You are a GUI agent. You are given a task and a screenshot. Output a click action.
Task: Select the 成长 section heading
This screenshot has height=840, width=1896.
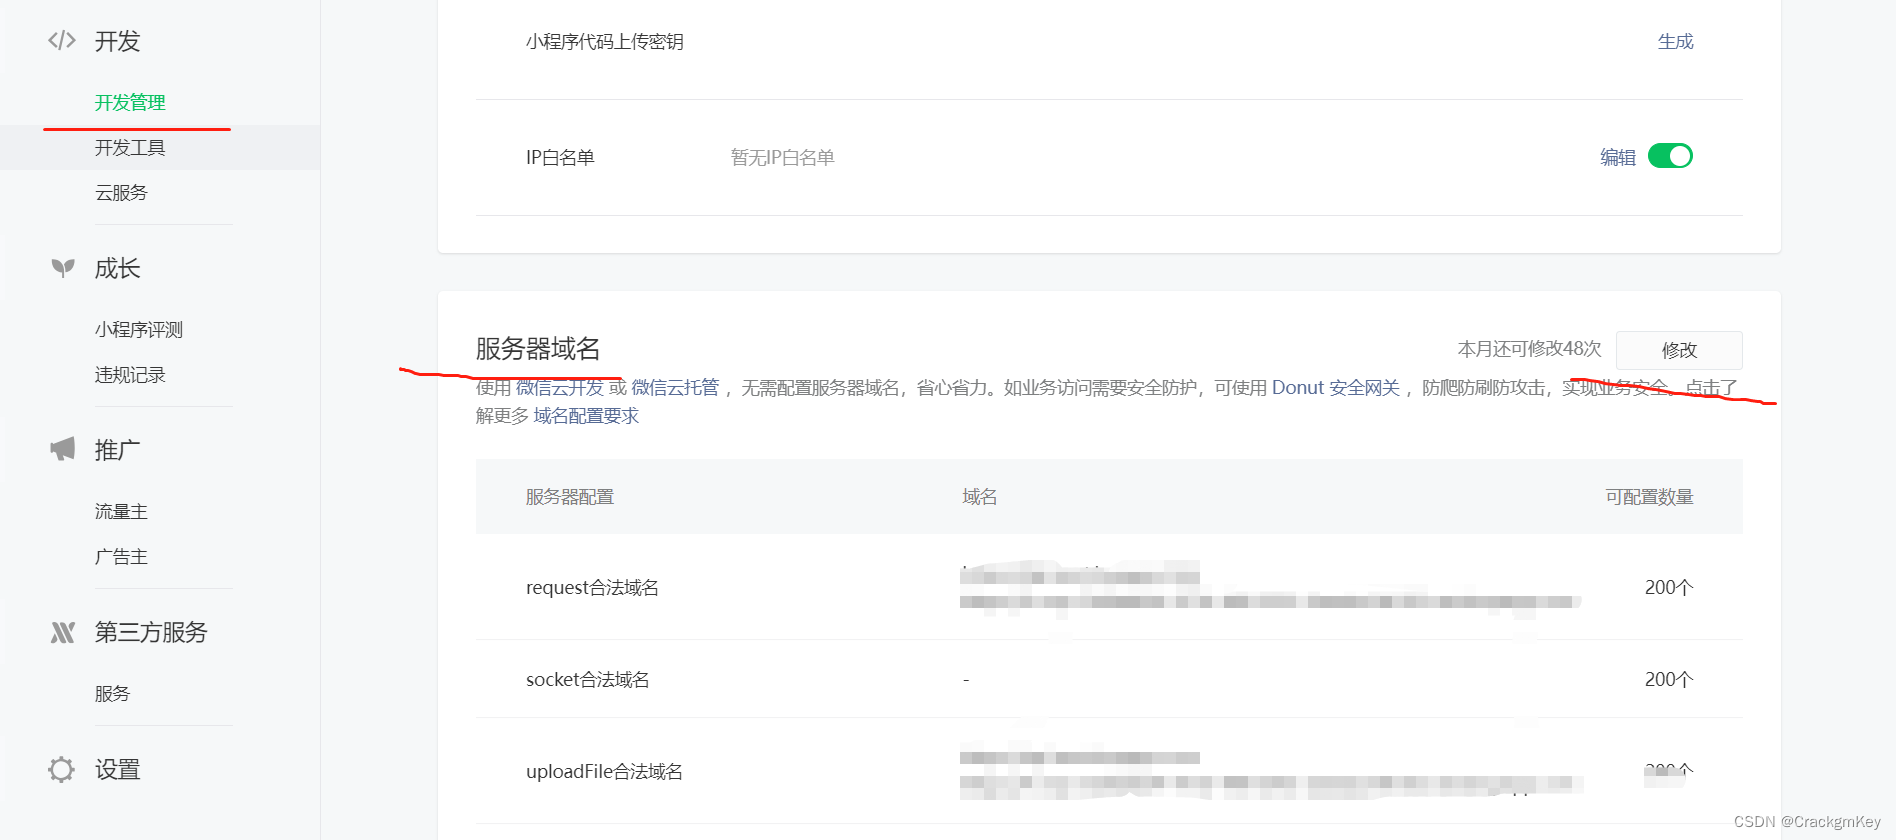pos(117,268)
